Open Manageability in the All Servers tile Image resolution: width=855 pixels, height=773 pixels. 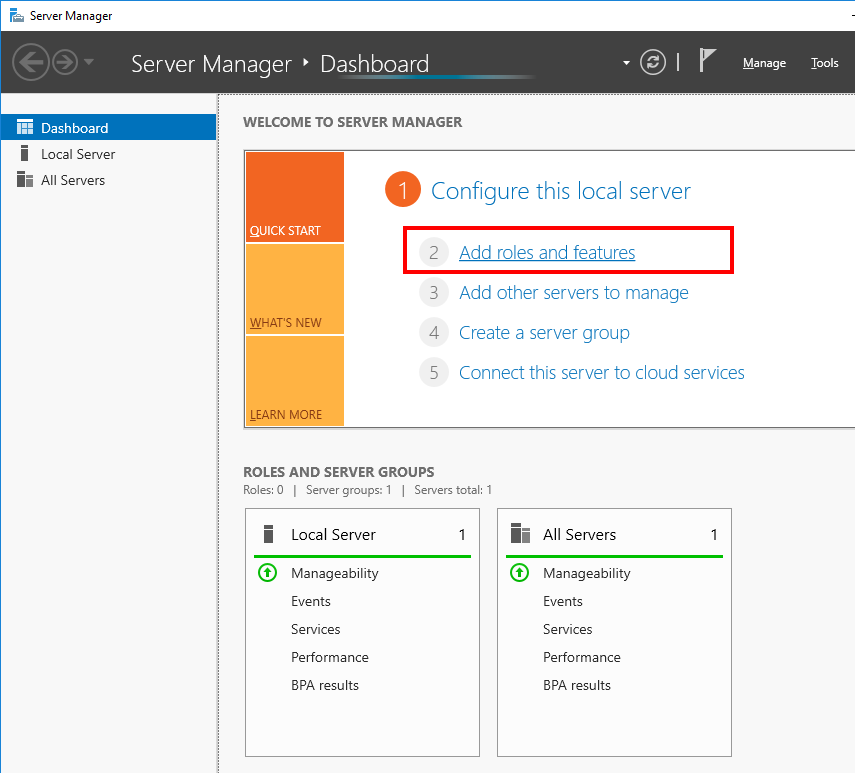586,573
